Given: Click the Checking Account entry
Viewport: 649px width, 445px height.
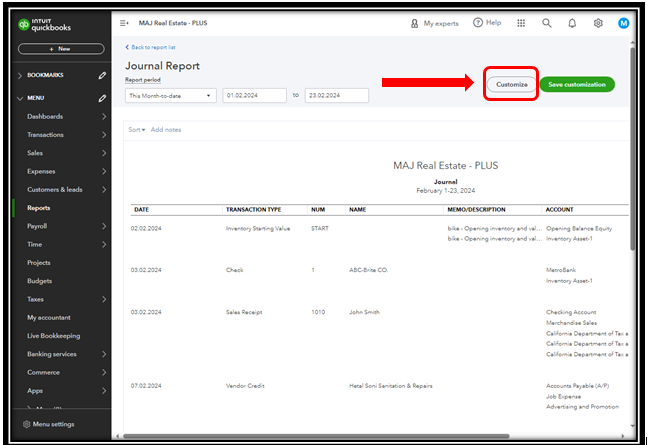Looking at the screenshot, I should pyautogui.click(x=571, y=312).
